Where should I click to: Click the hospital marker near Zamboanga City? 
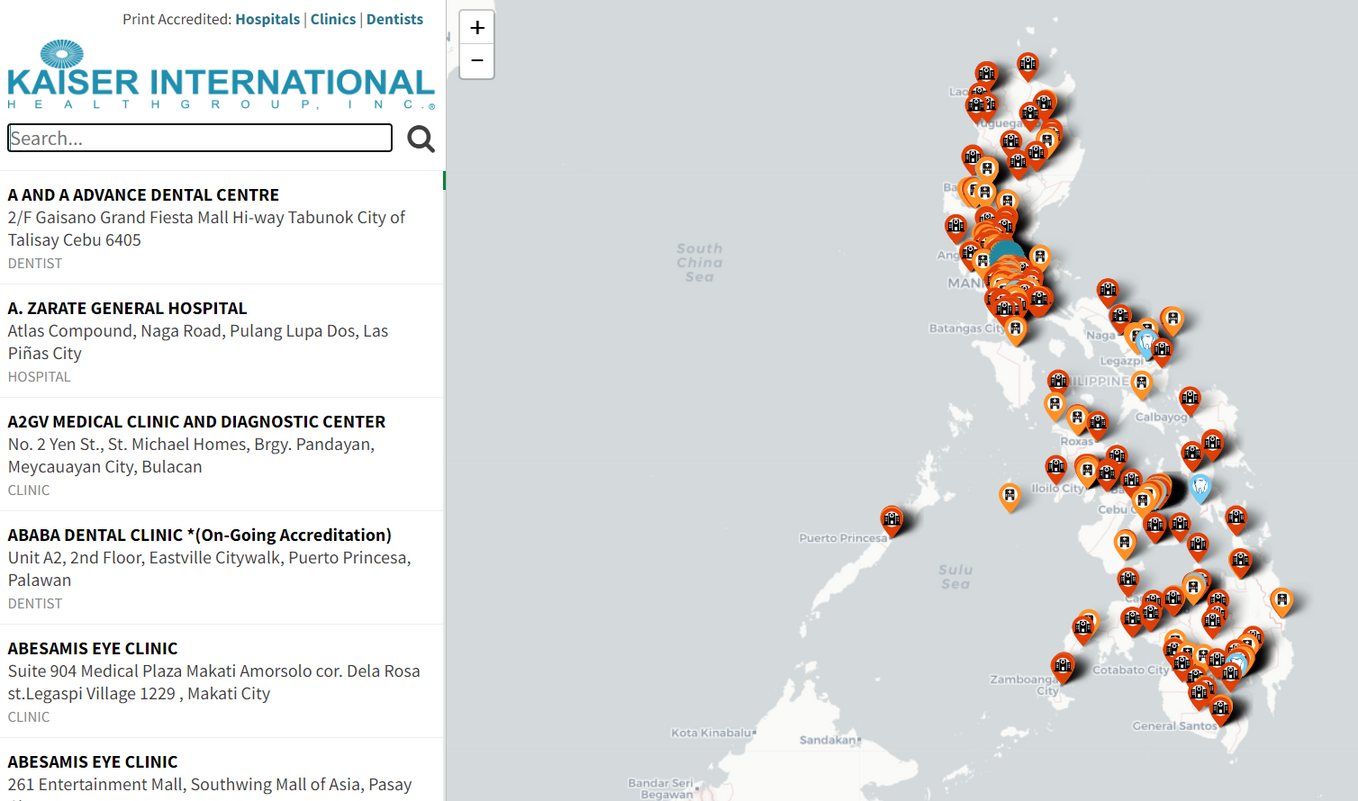click(1063, 665)
